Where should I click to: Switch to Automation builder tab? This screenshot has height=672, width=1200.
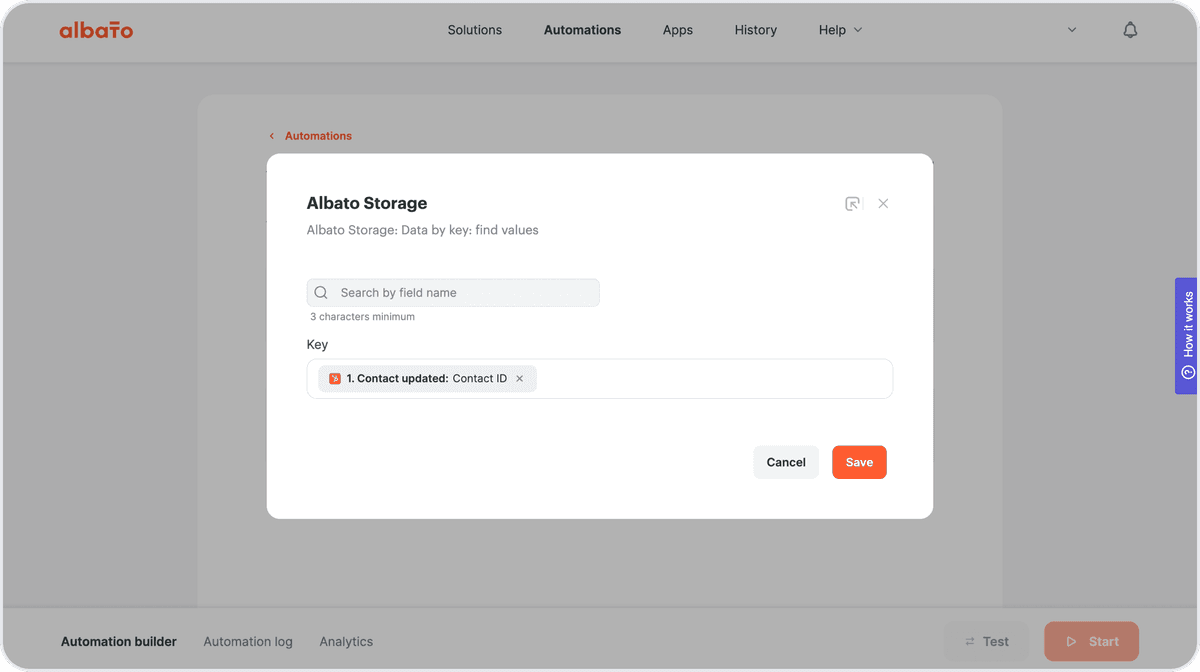click(x=119, y=642)
